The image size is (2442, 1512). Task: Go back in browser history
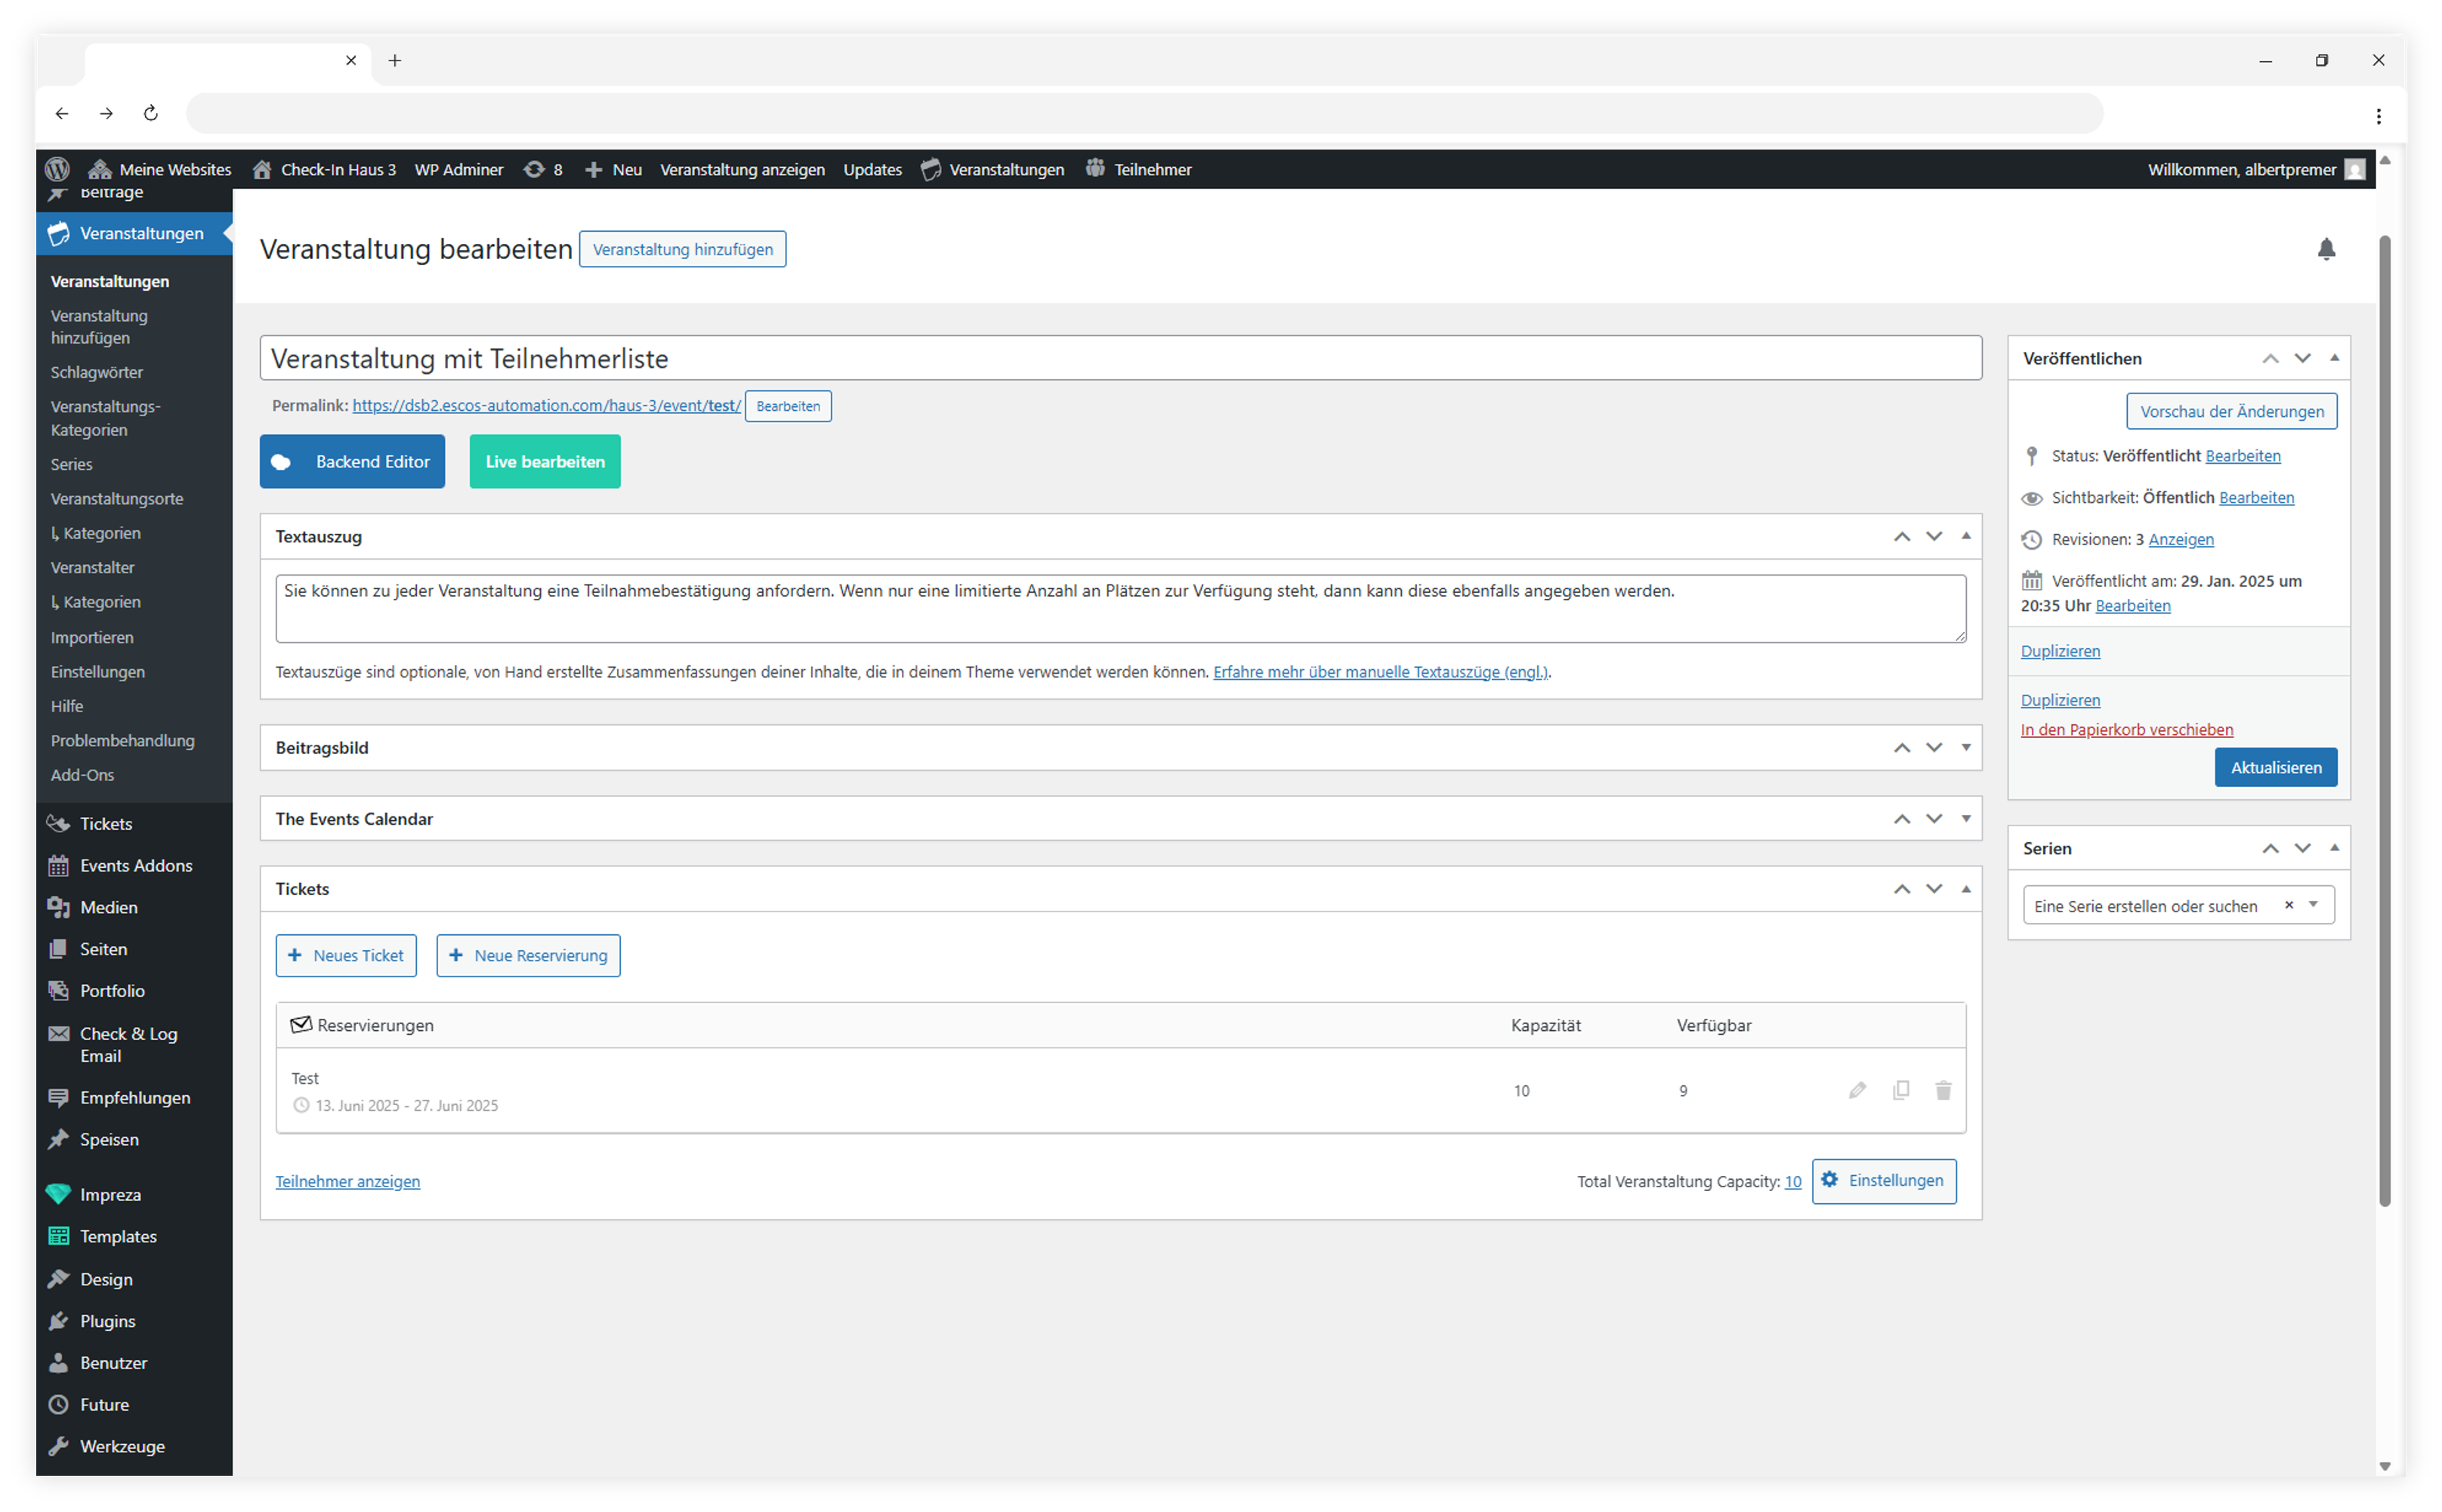[x=62, y=113]
